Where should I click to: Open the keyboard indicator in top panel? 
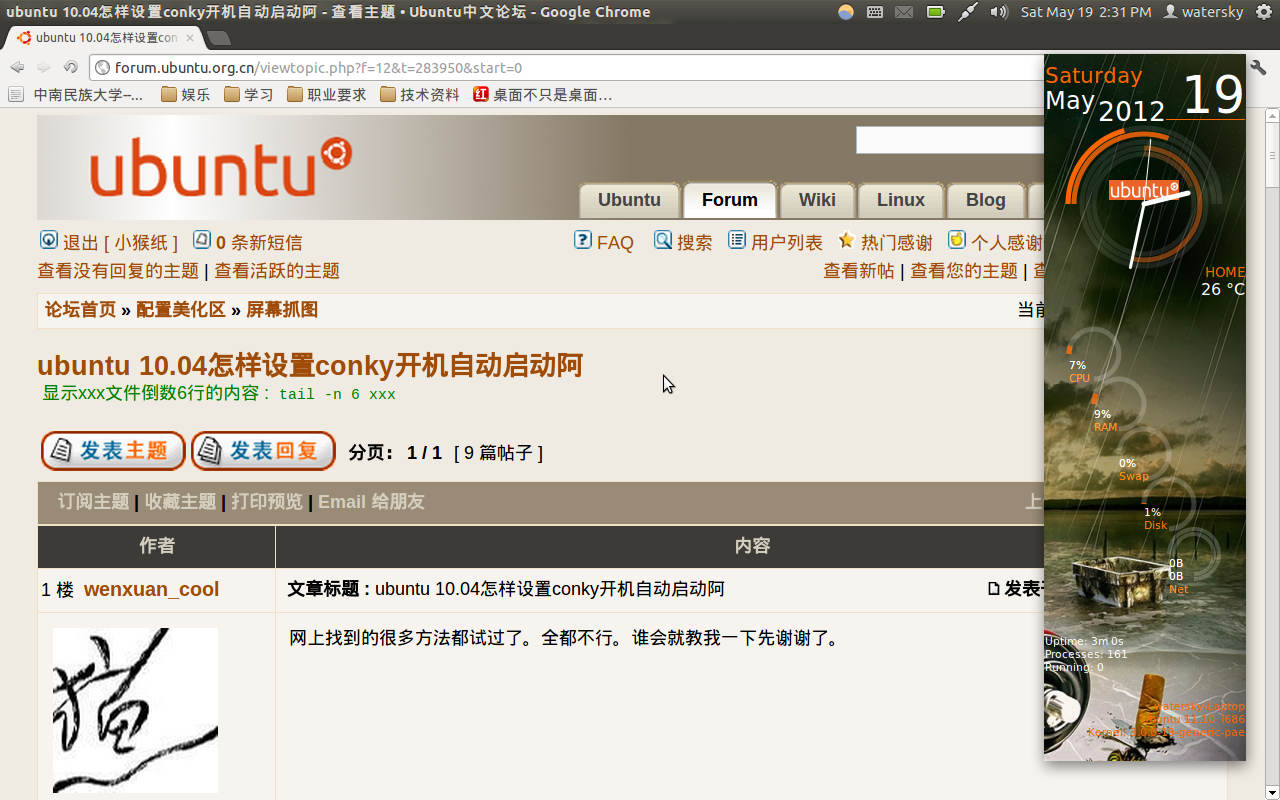coord(875,12)
